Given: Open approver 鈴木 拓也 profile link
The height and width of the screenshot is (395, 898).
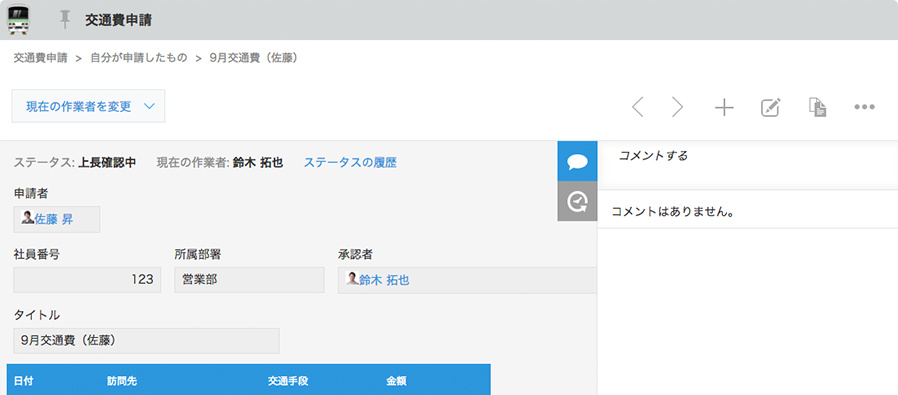Looking at the screenshot, I should click(x=384, y=280).
